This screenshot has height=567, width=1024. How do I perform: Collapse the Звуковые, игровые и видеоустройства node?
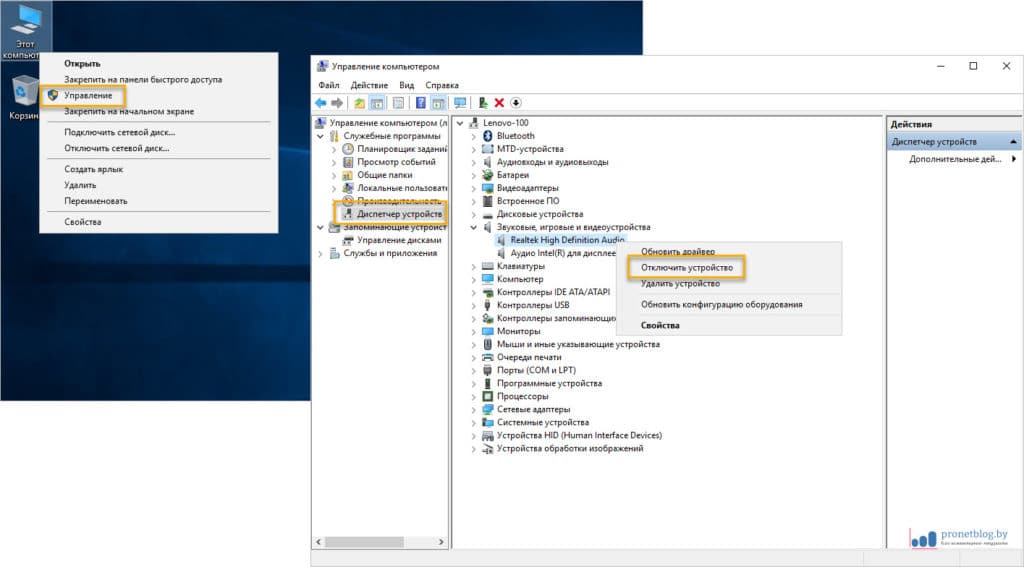click(x=474, y=227)
